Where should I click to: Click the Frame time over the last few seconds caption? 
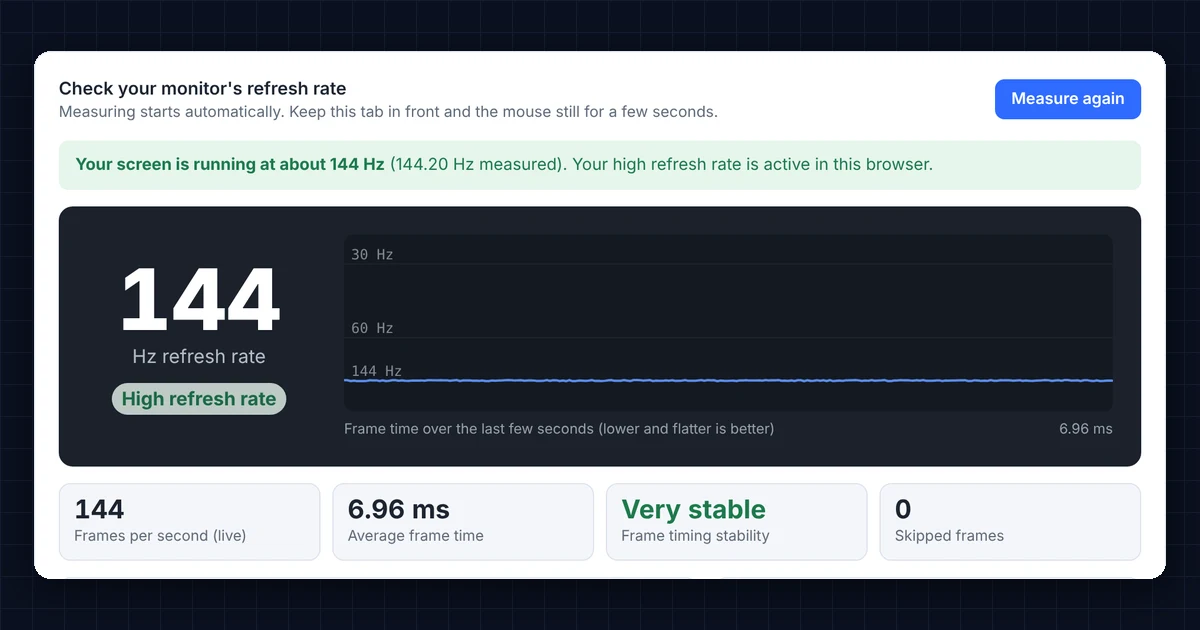[x=559, y=429]
